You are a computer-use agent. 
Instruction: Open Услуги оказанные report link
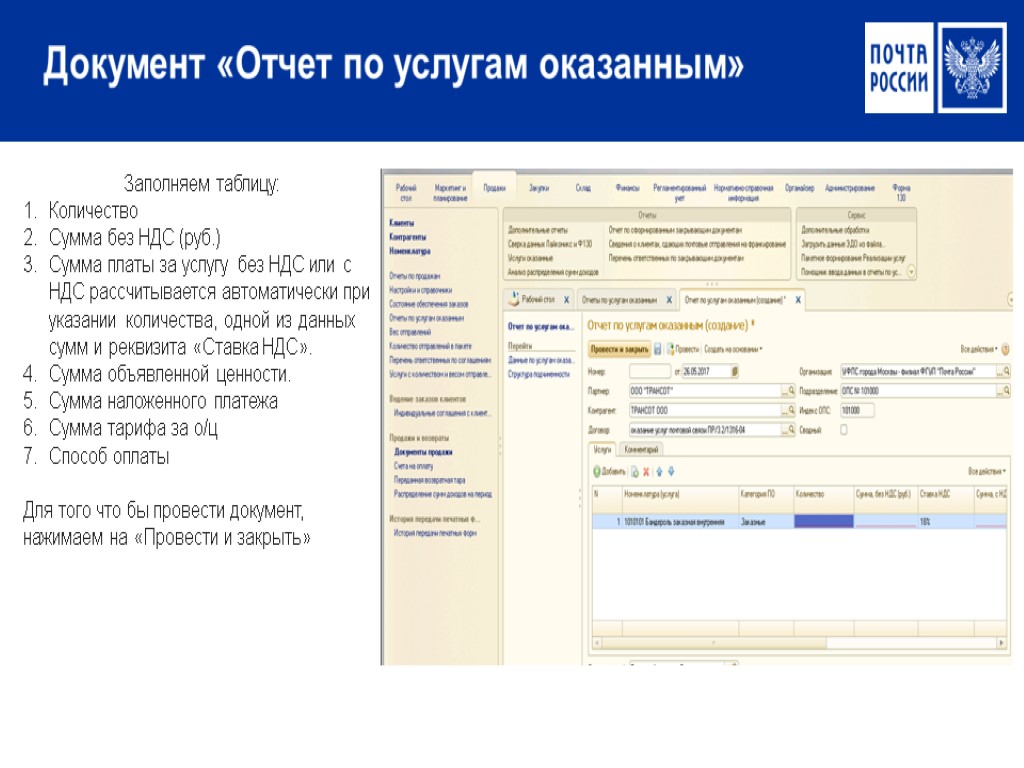tap(530, 258)
